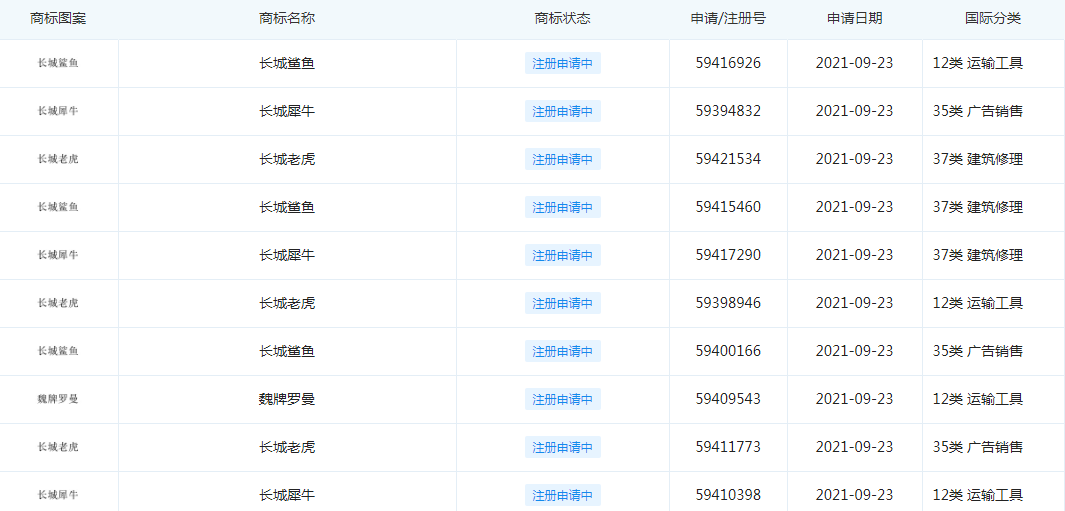This screenshot has height=511, width=1065.
Task: Click the 商标图案 column header
Action: click(58, 19)
